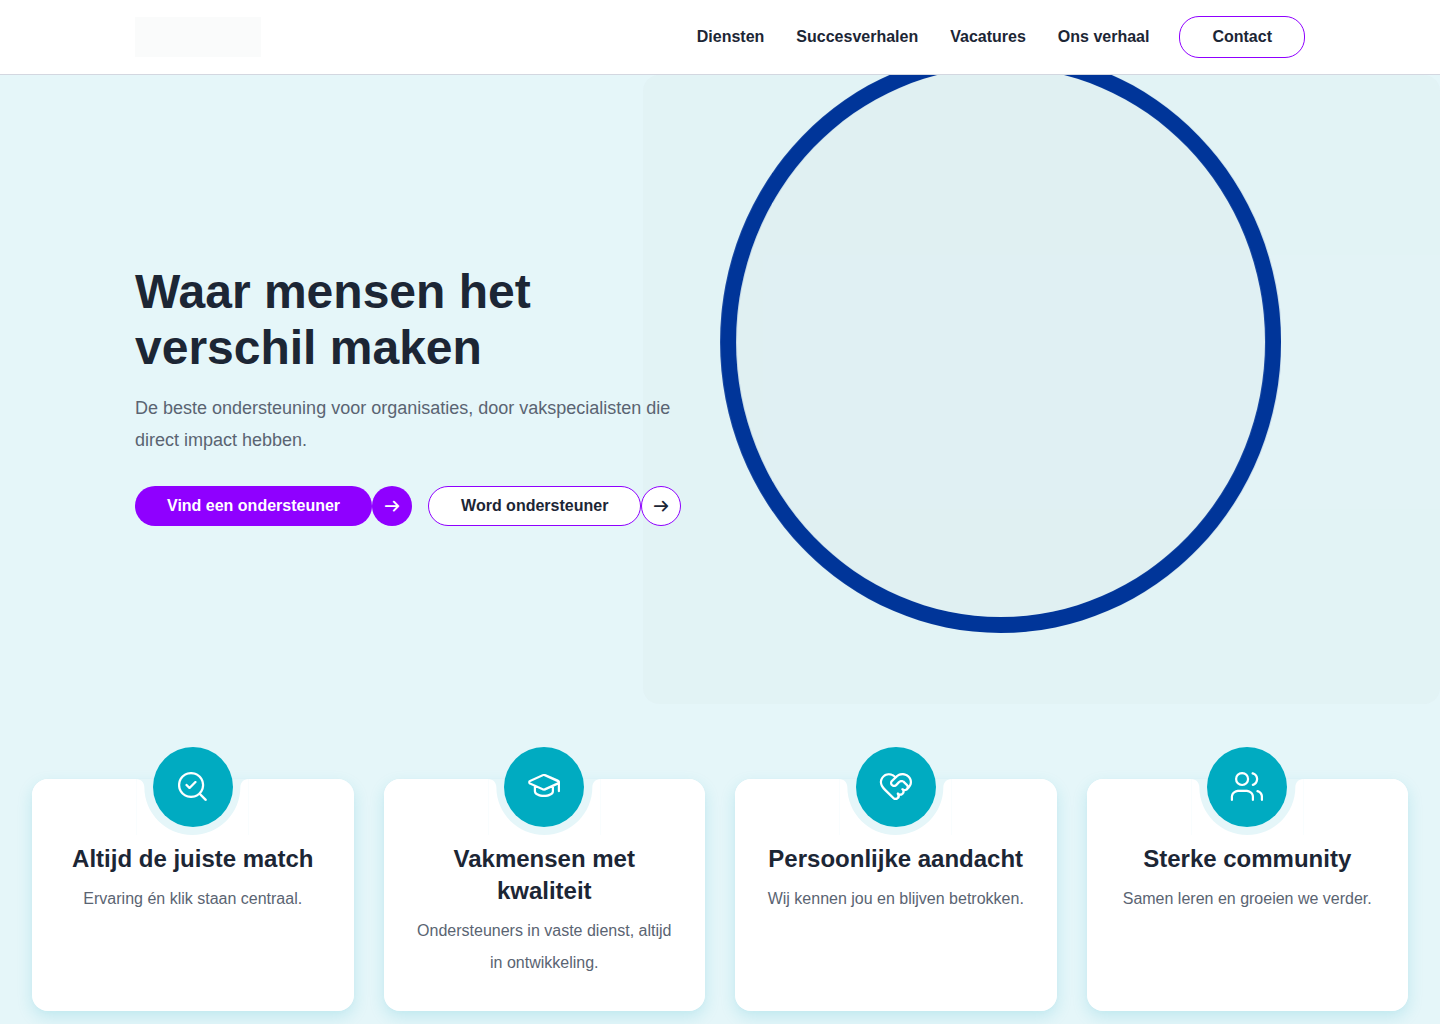Click the outlined arrow circle icon
This screenshot has height=1024, width=1440.
(661, 506)
